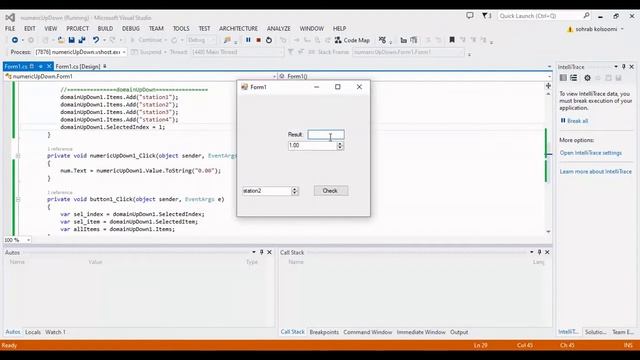640x360 pixels.
Task: Switch to the Immediate Window tab
Action: [x=421, y=332]
